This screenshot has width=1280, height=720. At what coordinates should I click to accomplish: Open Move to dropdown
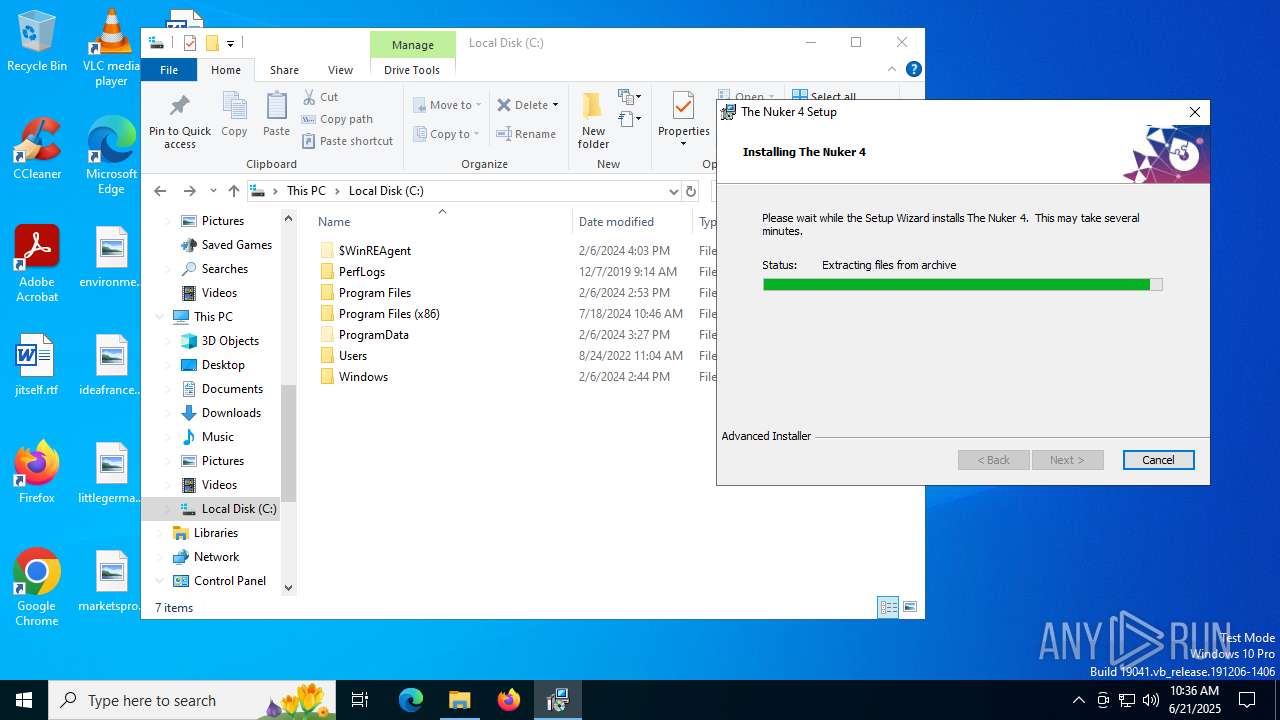[x=446, y=105]
